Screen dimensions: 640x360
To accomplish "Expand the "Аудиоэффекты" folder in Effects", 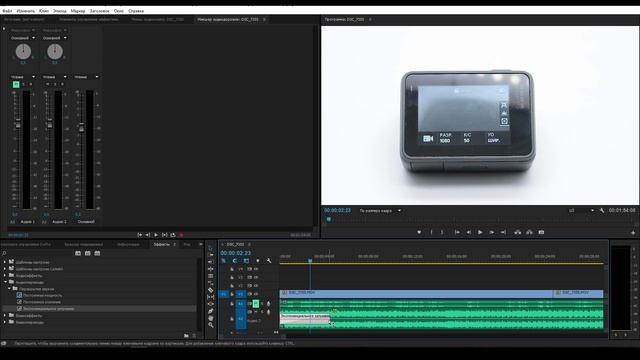I will tap(5, 276).
